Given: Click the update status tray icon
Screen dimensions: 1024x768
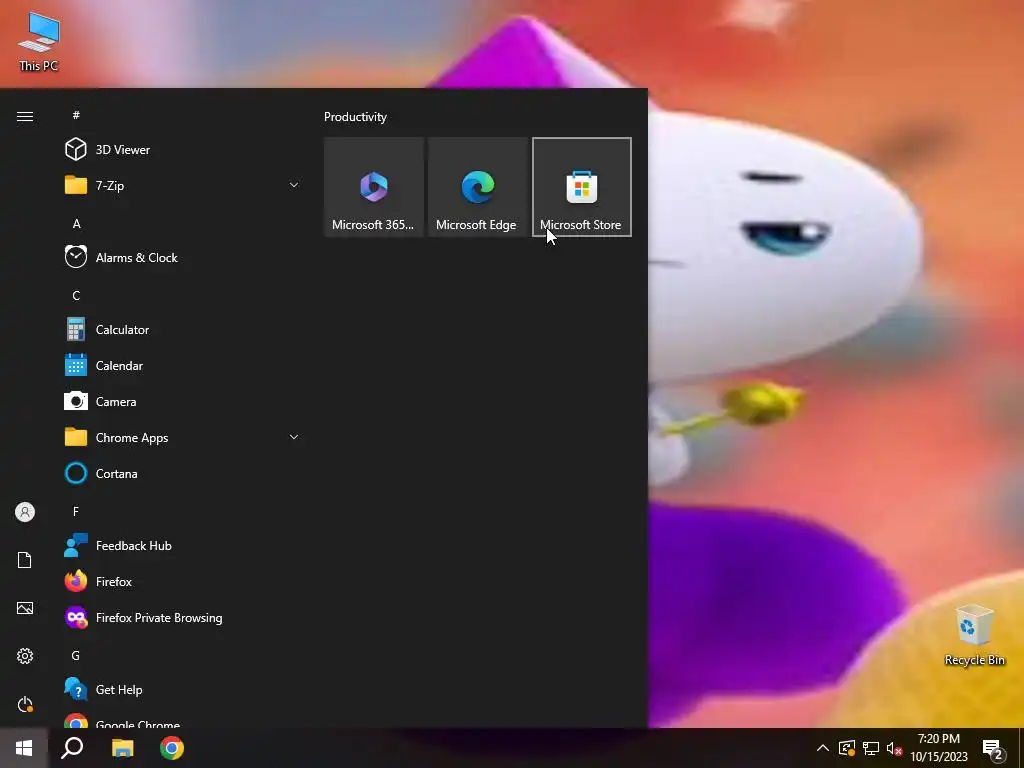Looking at the screenshot, I should [846, 748].
